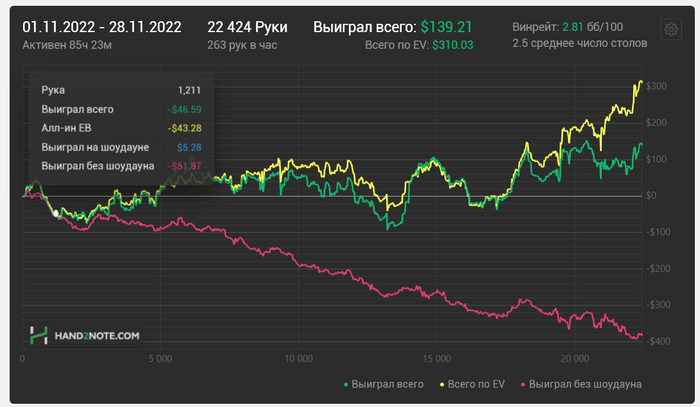Viewport: 700px width, 407px height.
Task: Click the 'Винрейт:' header label
Action: coord(536,27)
